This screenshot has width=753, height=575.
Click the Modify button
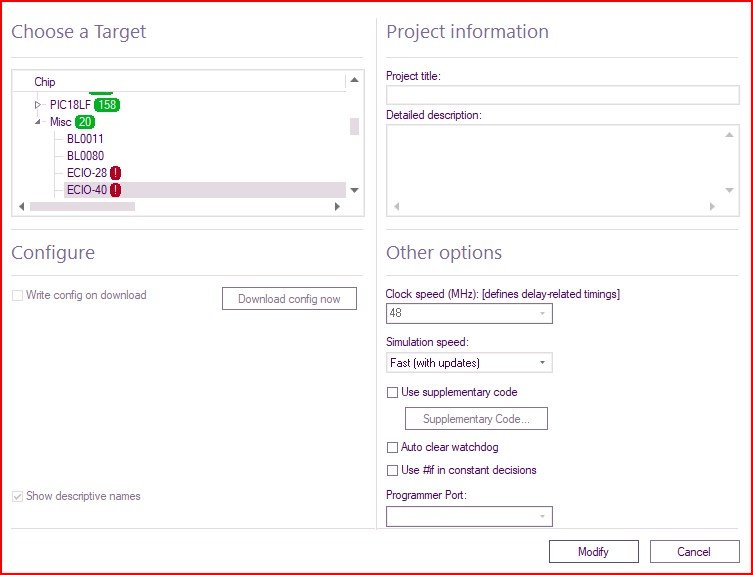click(594, 551)
